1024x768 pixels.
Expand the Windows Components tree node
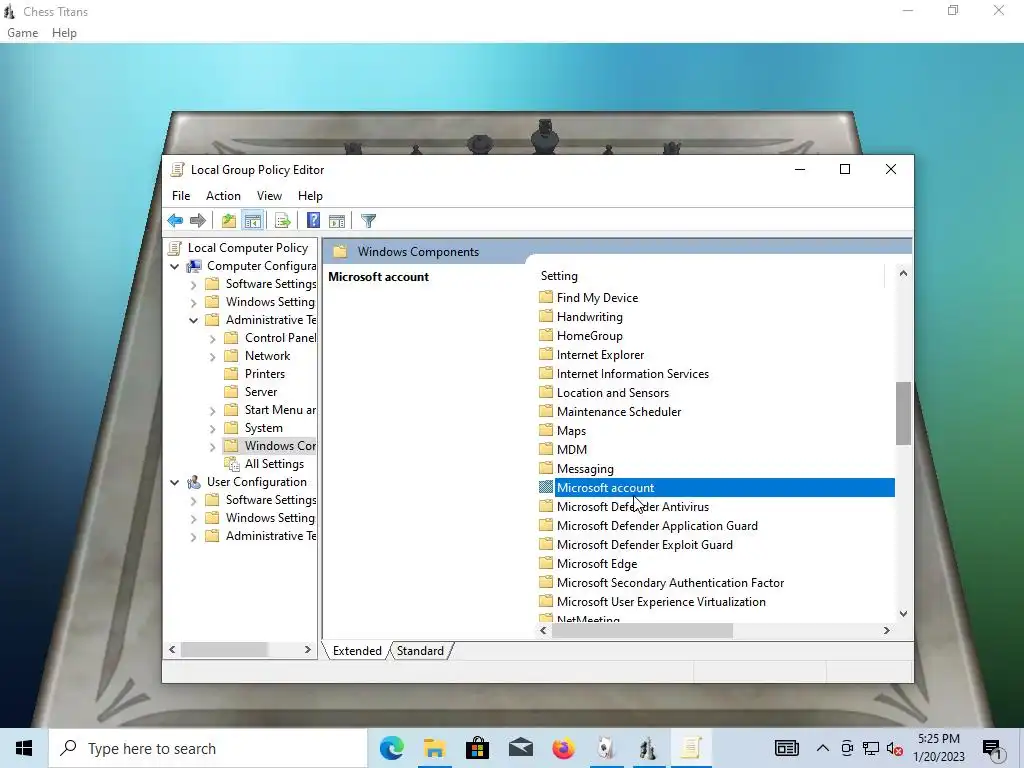(x=212, y=447)
